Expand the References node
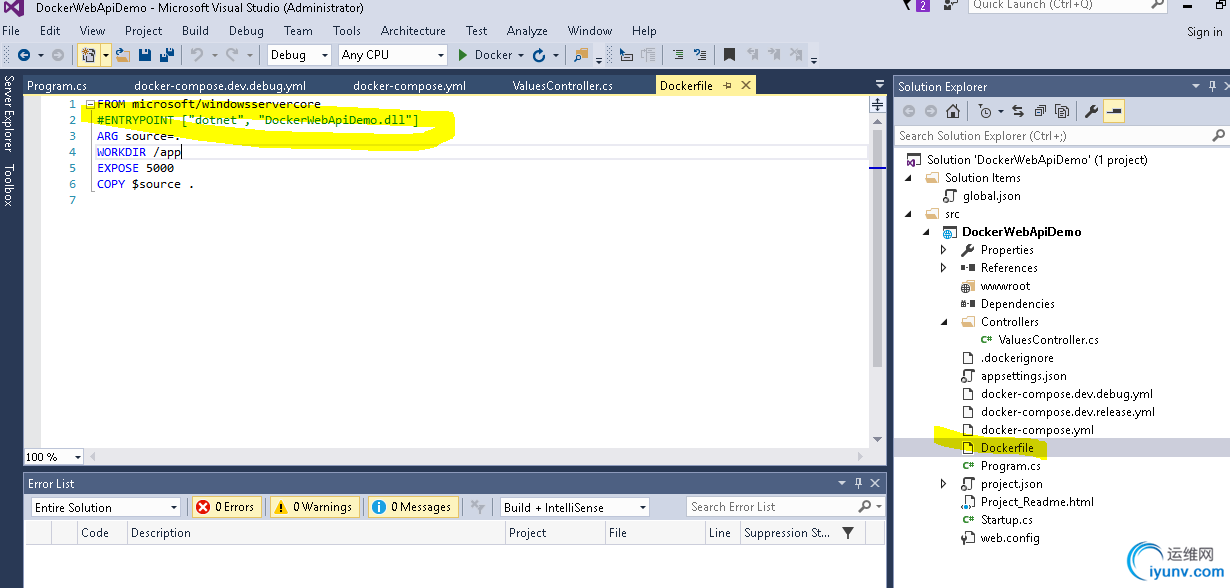Image resolution: width=1230 pixels, height=588 pixels. coord(943,268)
